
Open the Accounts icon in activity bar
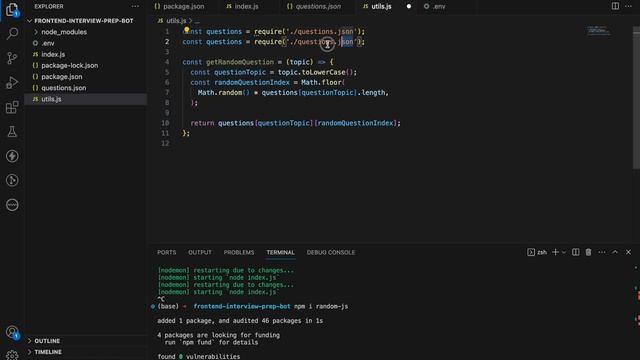[x=12, y=332]
